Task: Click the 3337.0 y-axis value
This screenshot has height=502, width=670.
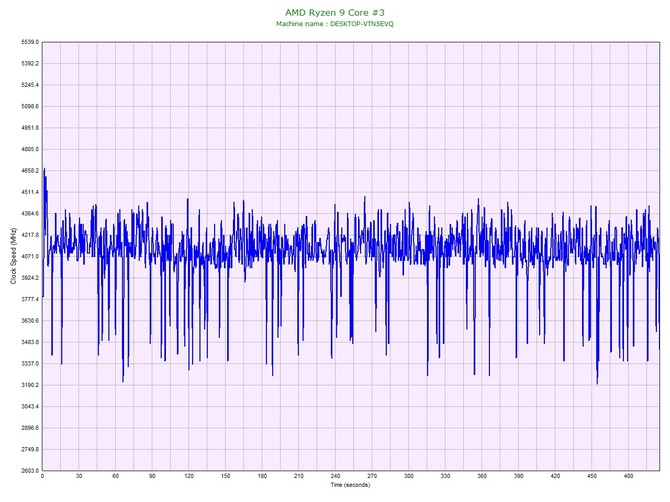Action: pyautogui.click(x=30, y=364)
